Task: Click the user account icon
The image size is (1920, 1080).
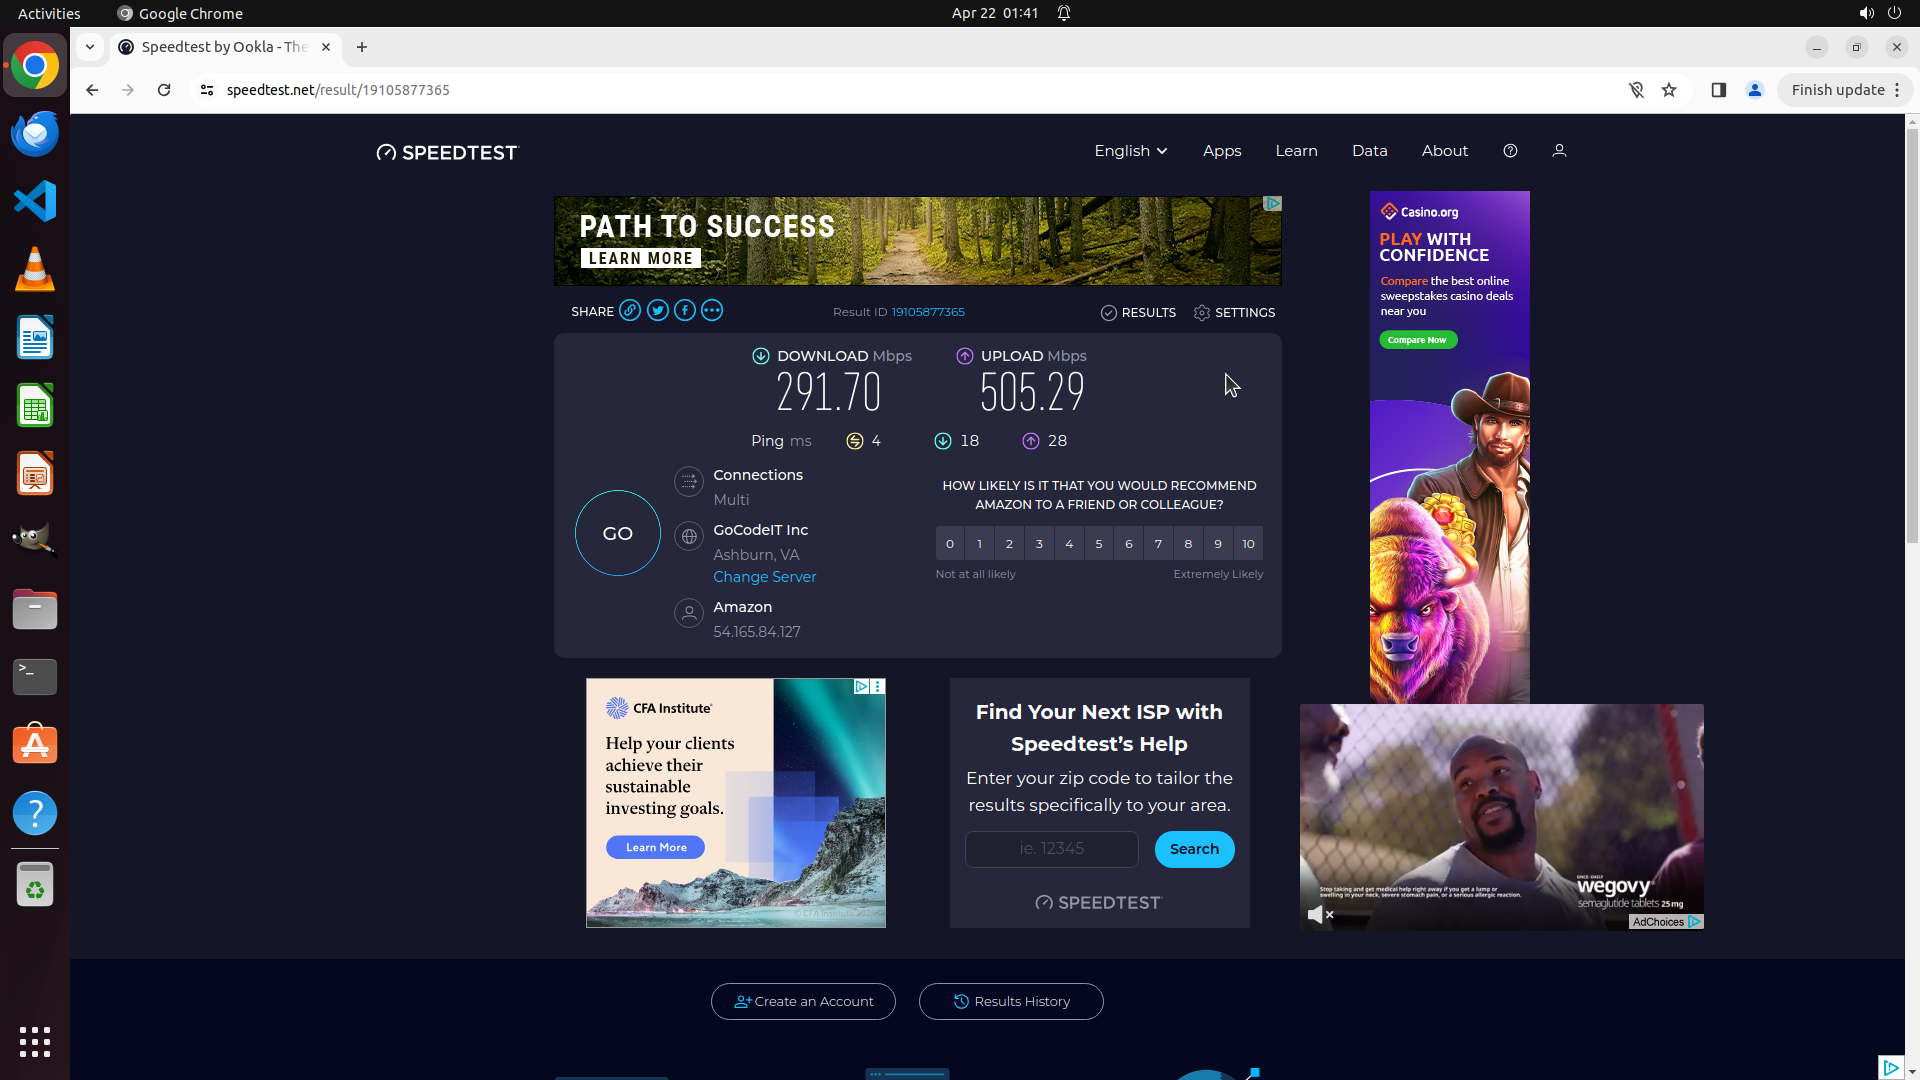Action: click(x=1559, y=151)
